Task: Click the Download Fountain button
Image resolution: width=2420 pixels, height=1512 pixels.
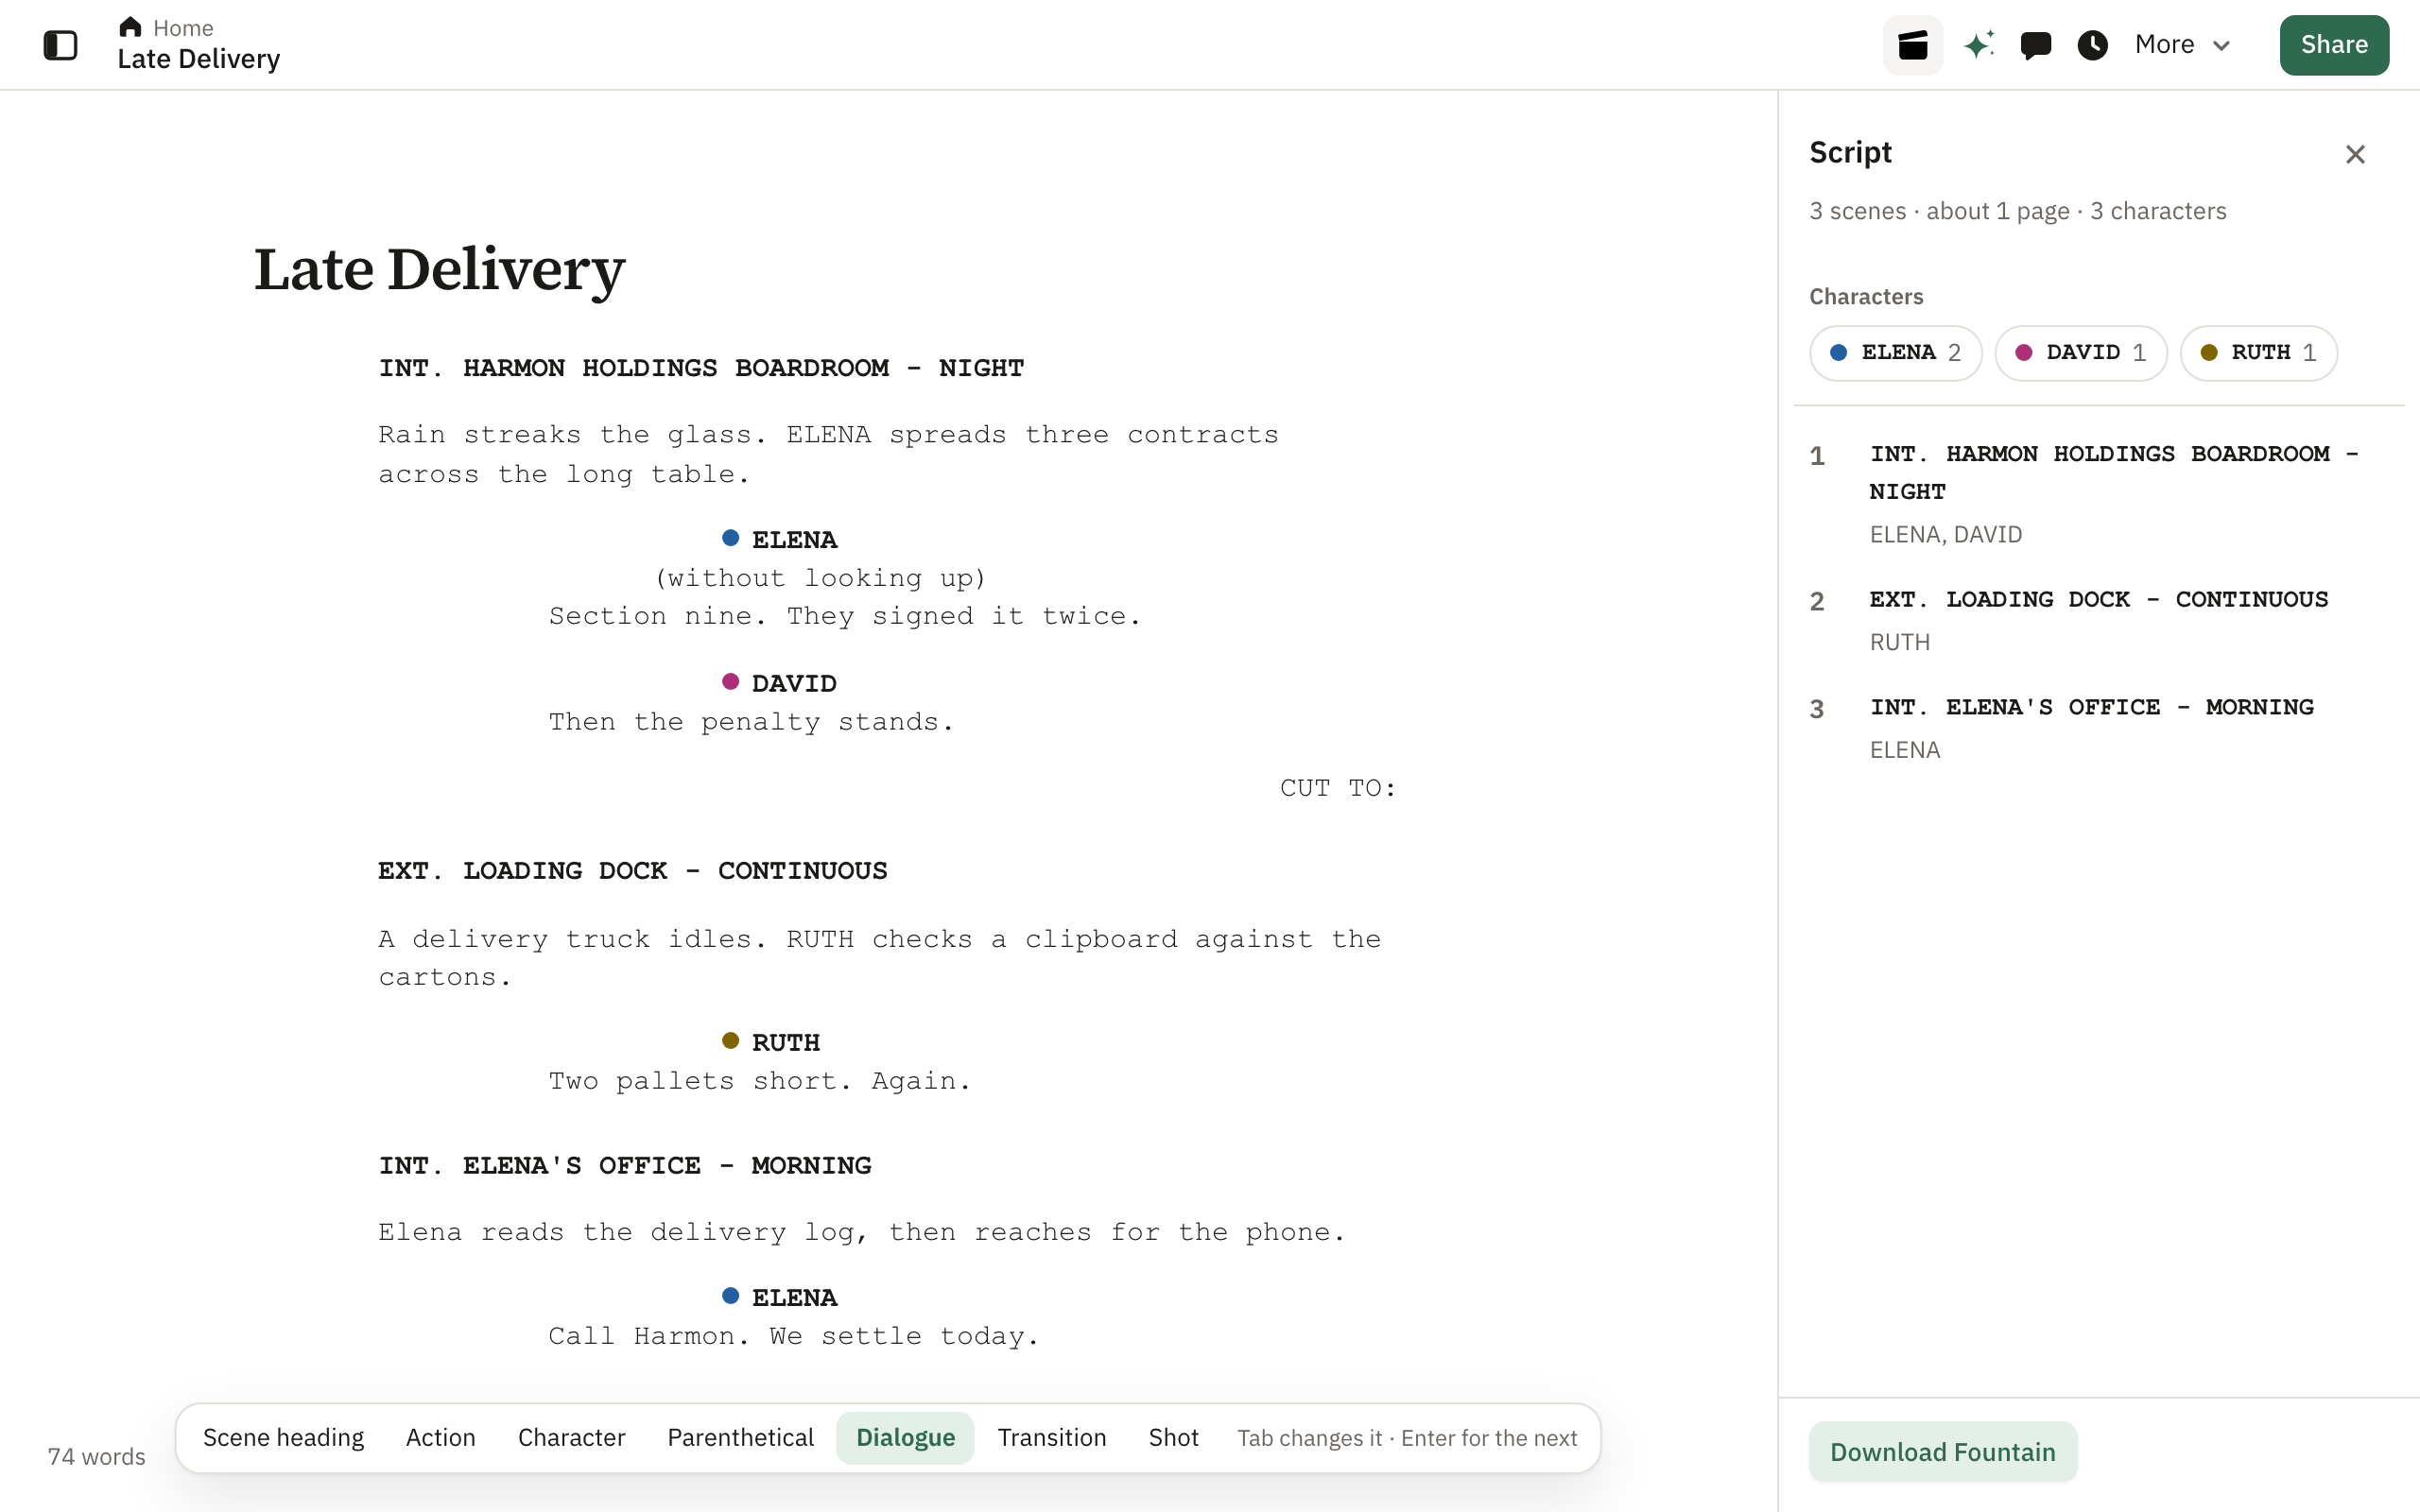Action: pyautogui.click(x=1942, y=1452)
